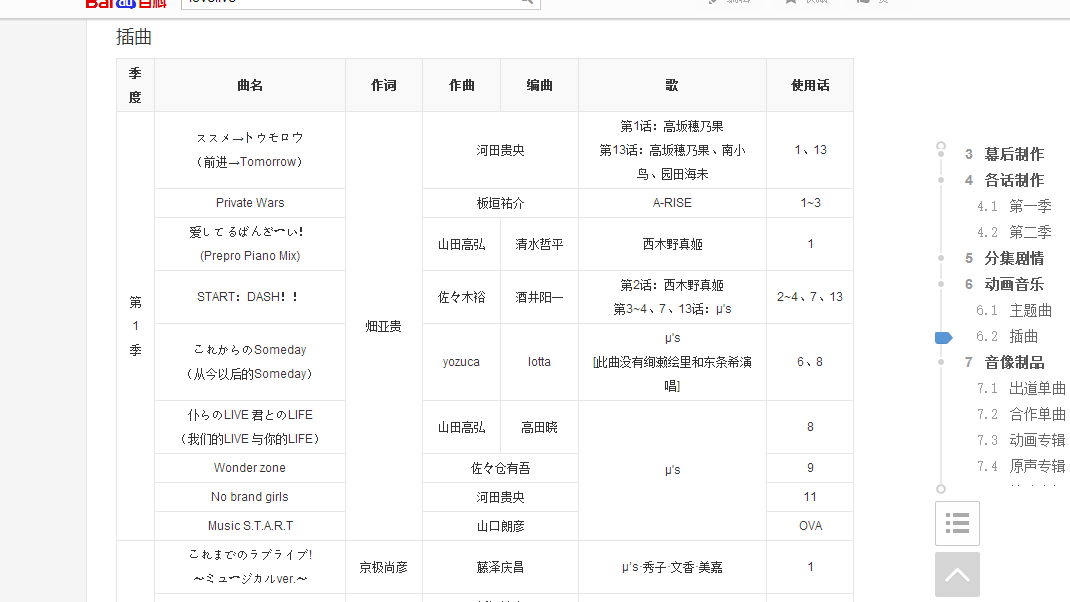Click the dot beside 分集剧情 section

(x=940, y=258)
